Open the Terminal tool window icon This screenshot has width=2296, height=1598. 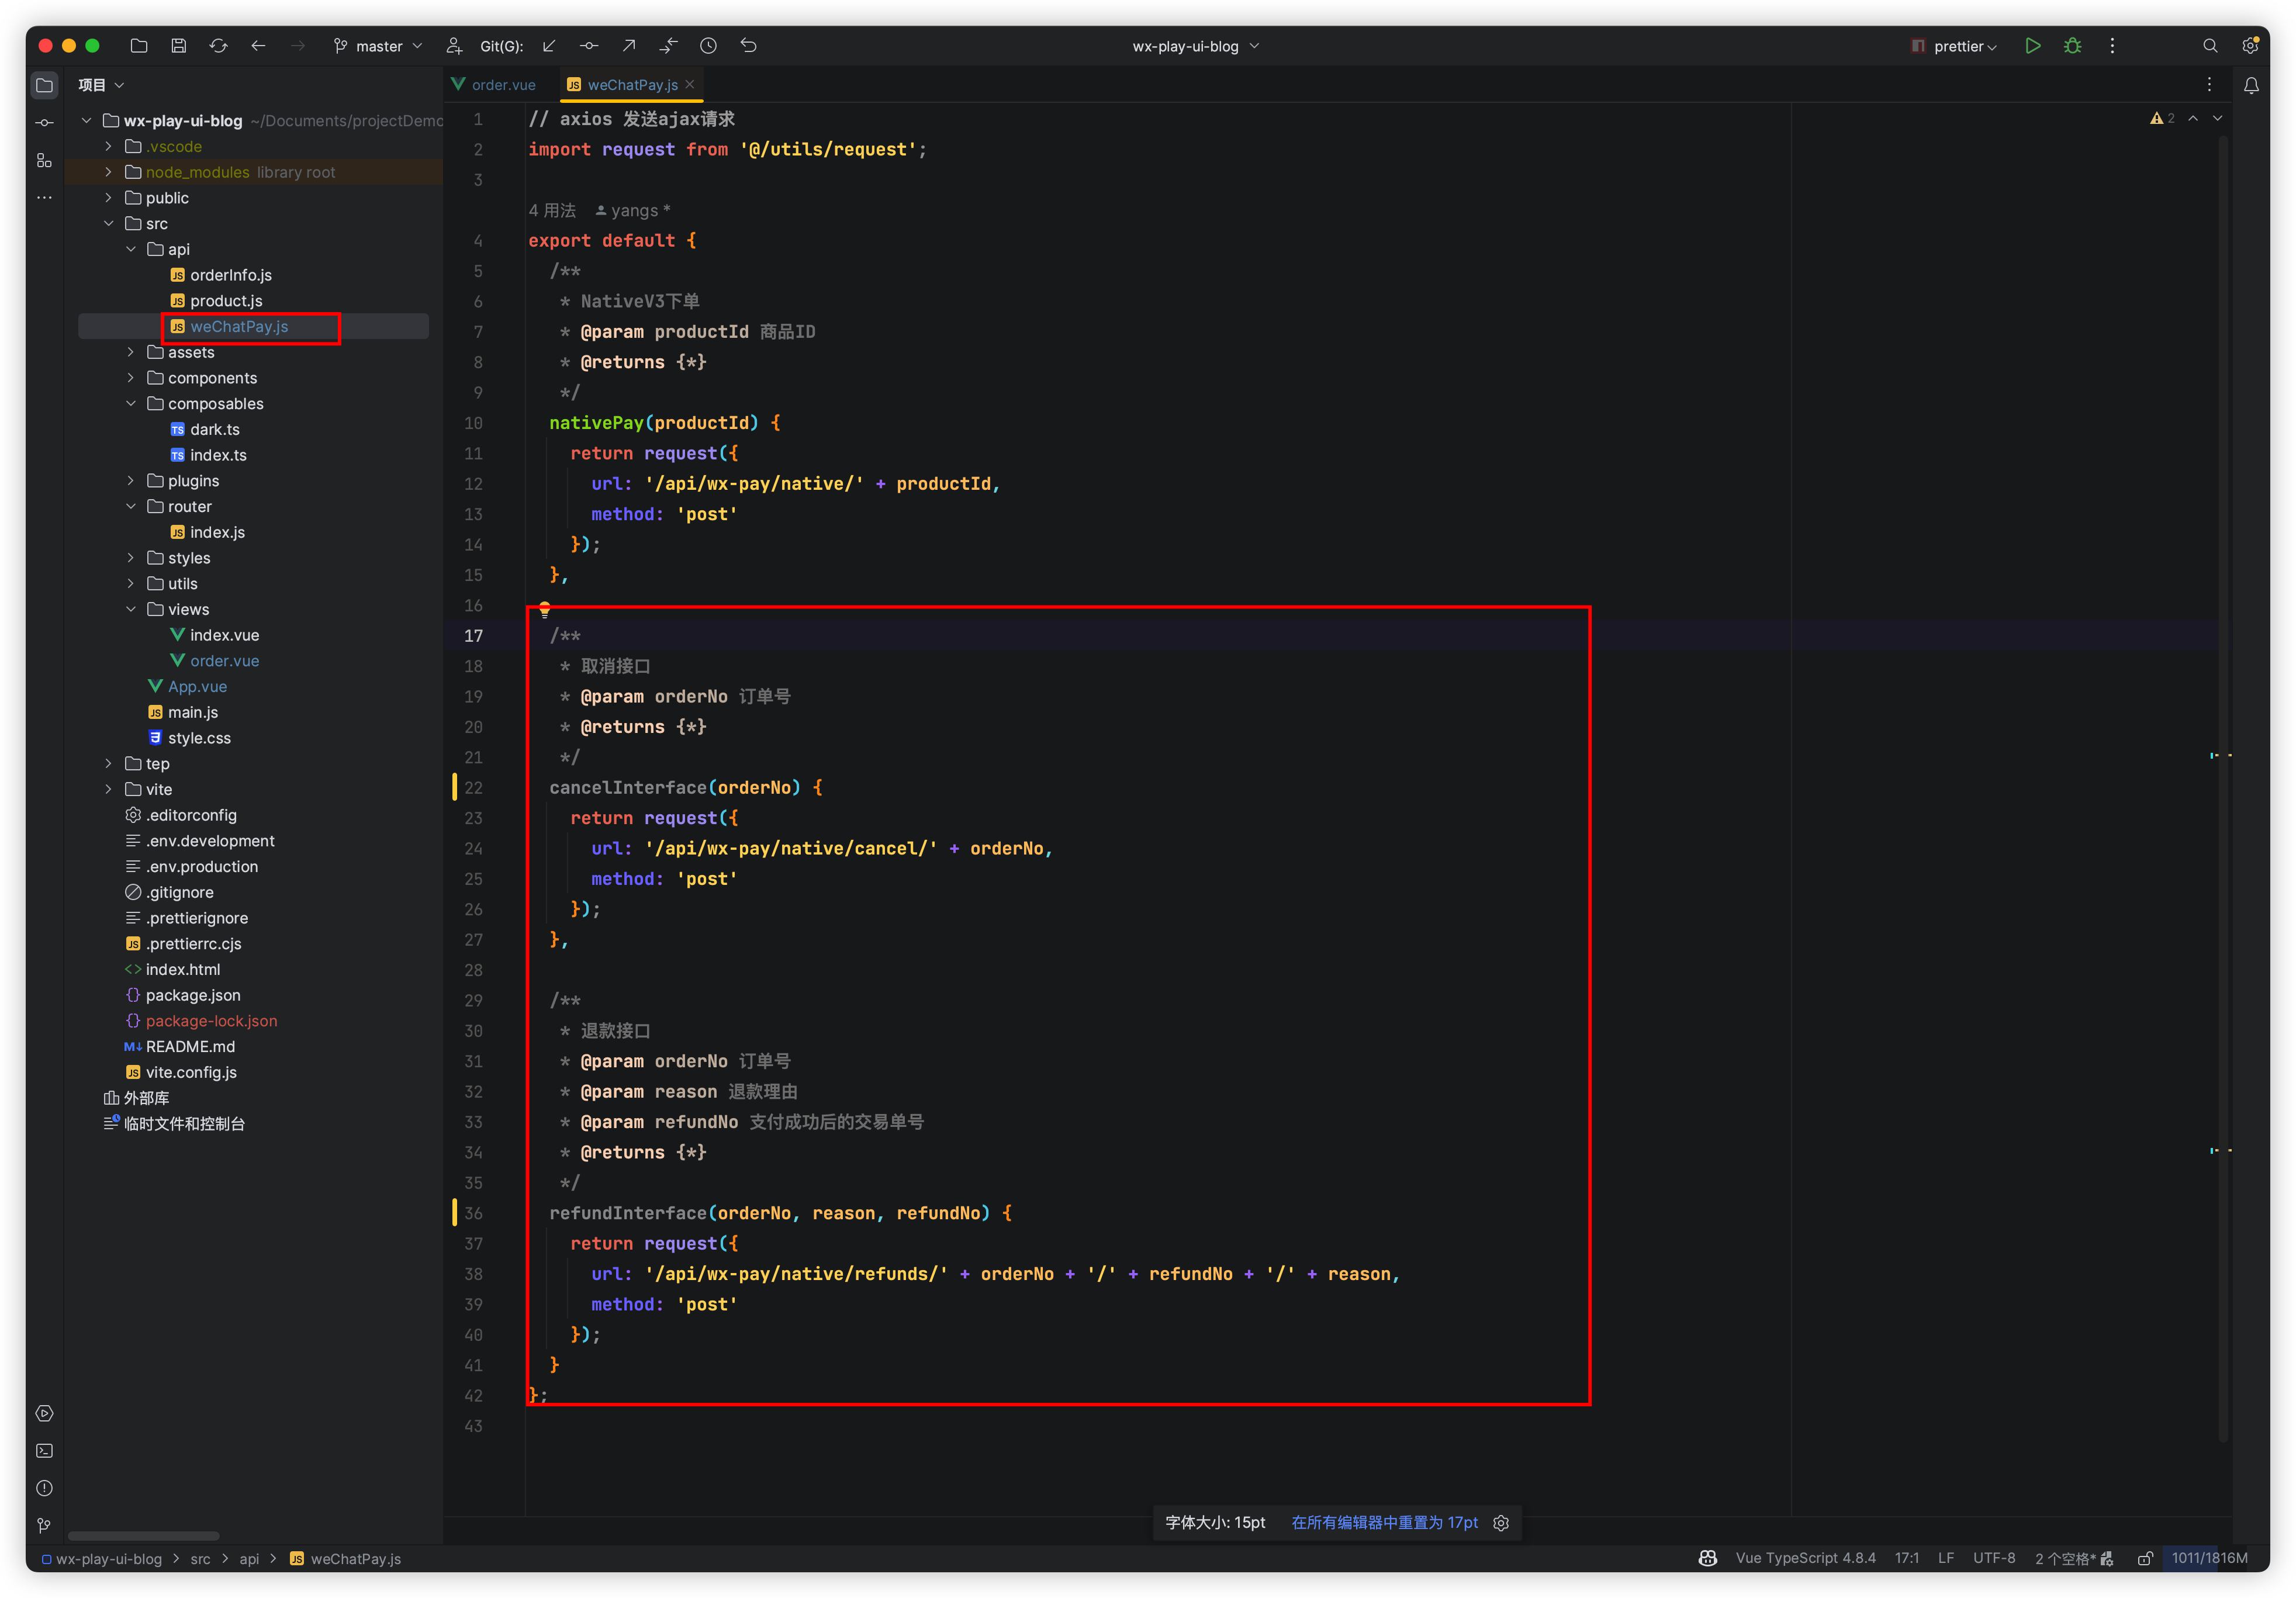[x=44, y=1451]
